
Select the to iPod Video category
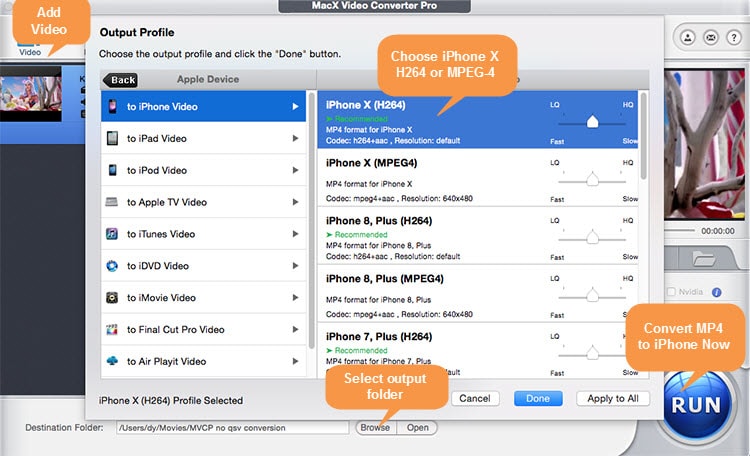203,170
